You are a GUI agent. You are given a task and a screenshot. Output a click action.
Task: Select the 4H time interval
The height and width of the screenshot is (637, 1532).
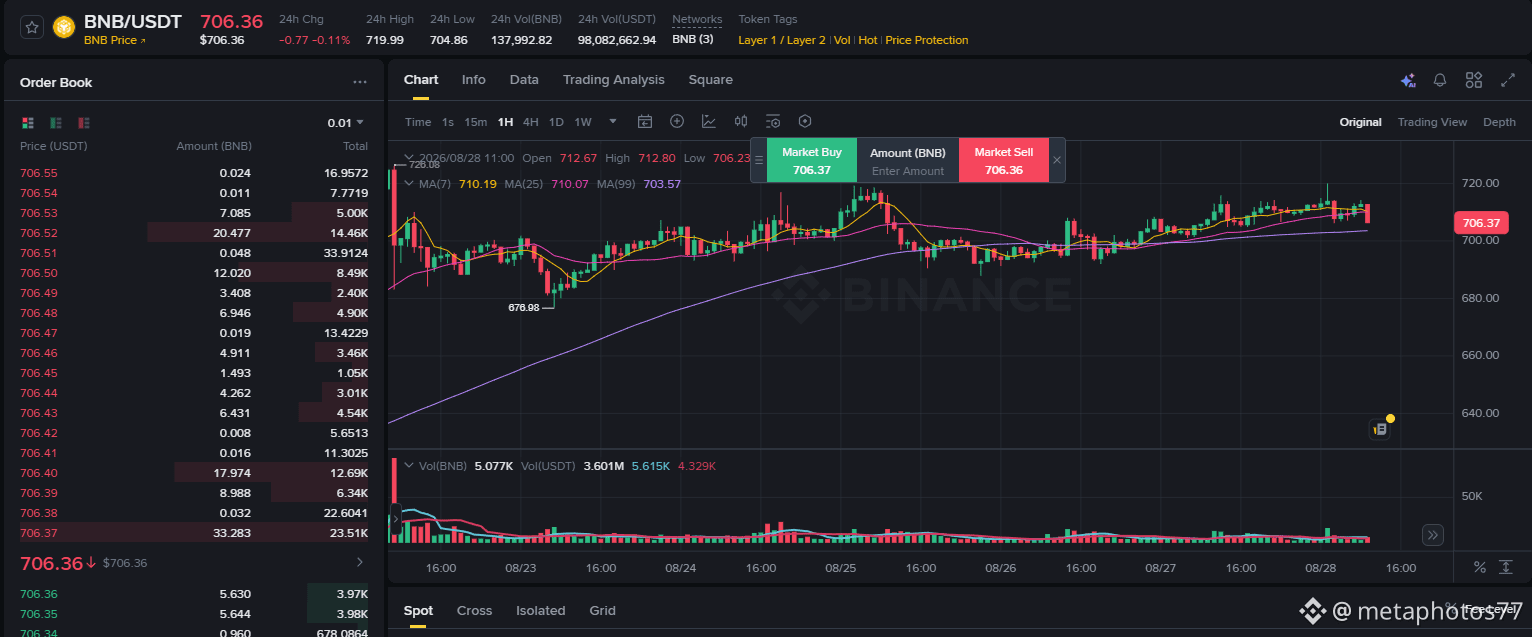531,122
